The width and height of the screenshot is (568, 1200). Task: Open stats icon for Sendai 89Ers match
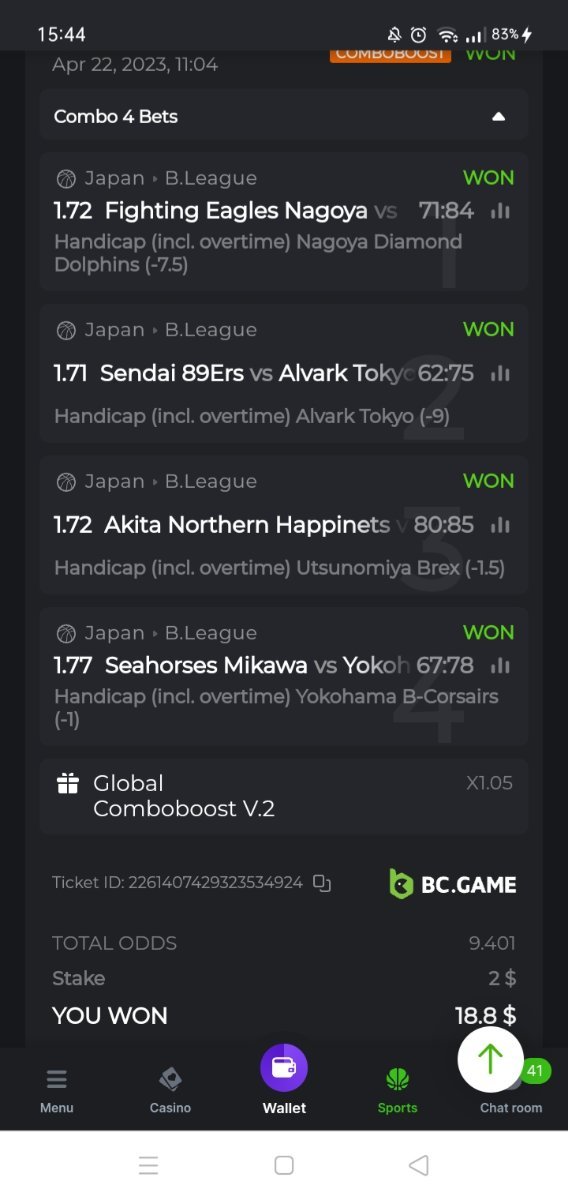pyautogui.click(x=500, y=373)
